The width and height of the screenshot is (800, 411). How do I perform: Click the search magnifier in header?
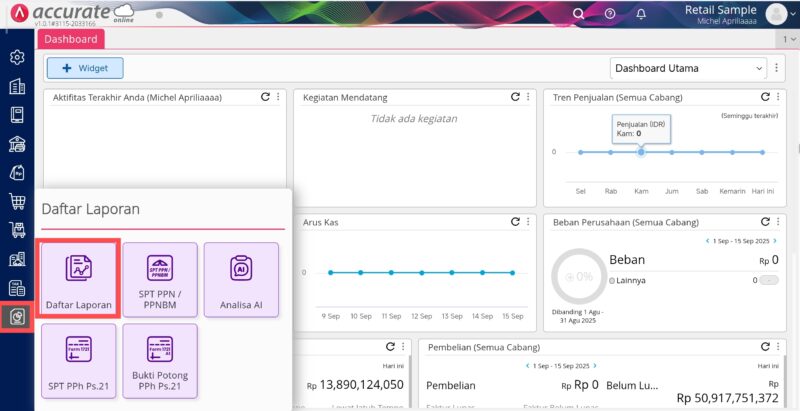pyautogui.click(x=579, y=13)
